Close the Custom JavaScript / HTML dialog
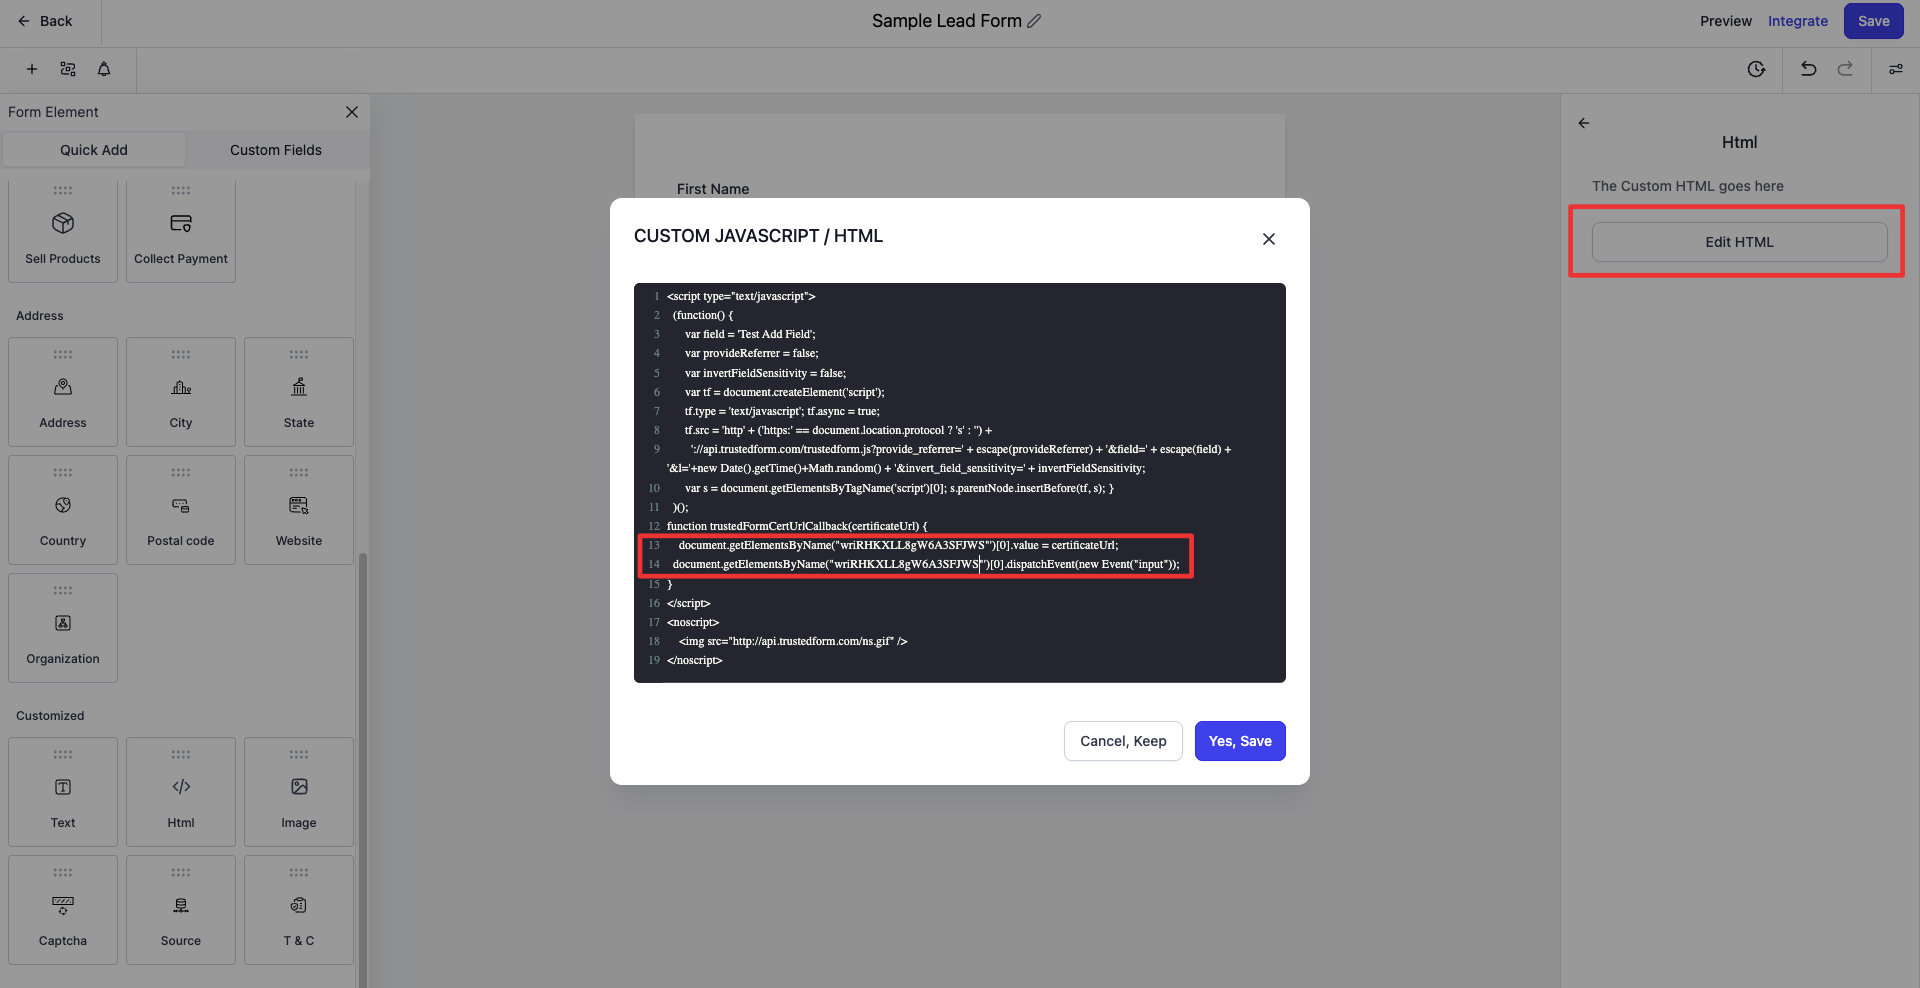Viewport: 1920px width, 988px height. tap(1269, 239)
